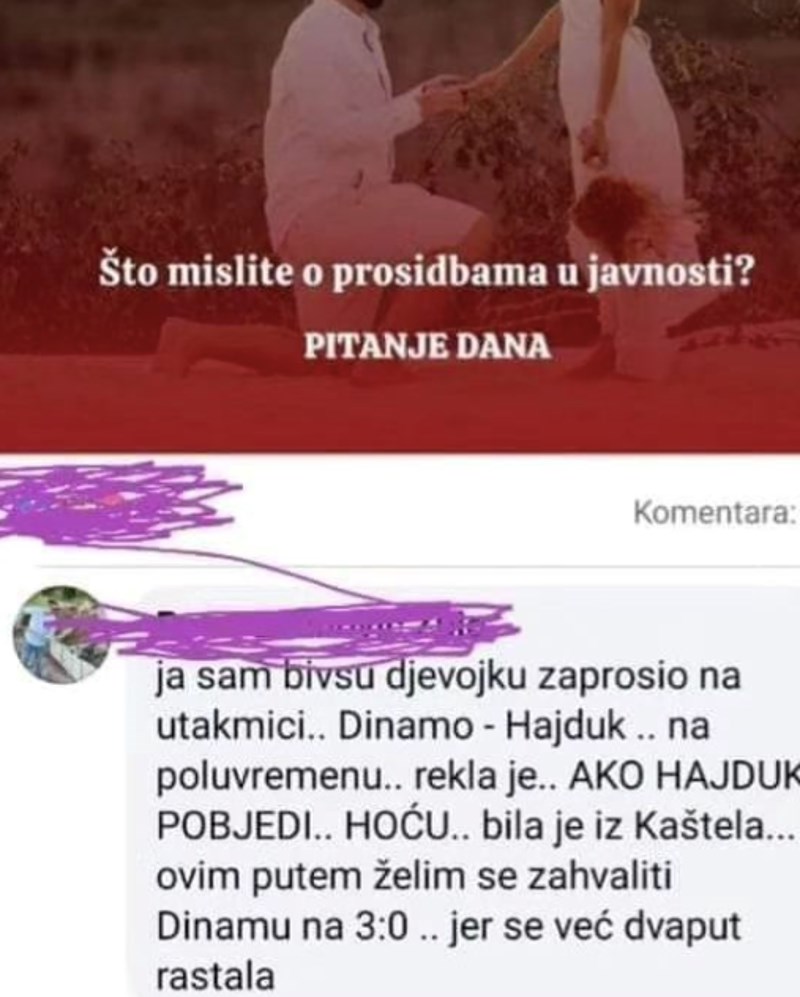The width and height of the screenshot is (800, 997).
Task: Select the PITANJE DANA label
Action: (x=427, y=347)
